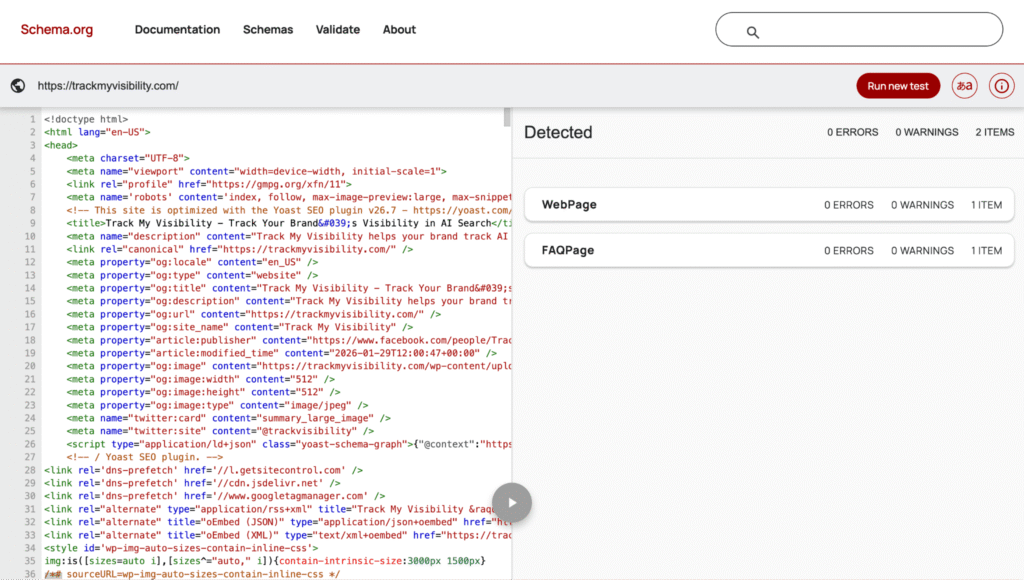1024x580 pixels.
Task: Click the FAQPage row 1 ITEM count
Action: click(x=986, y=250)
